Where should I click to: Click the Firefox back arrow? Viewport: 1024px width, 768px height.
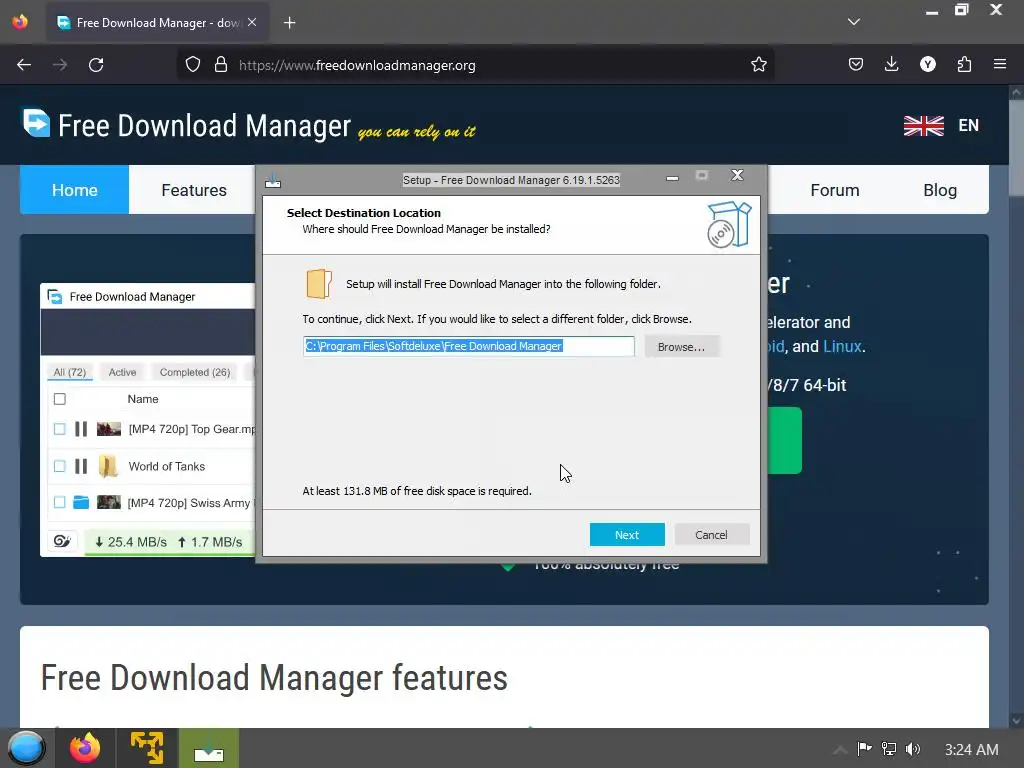point(24,65)
